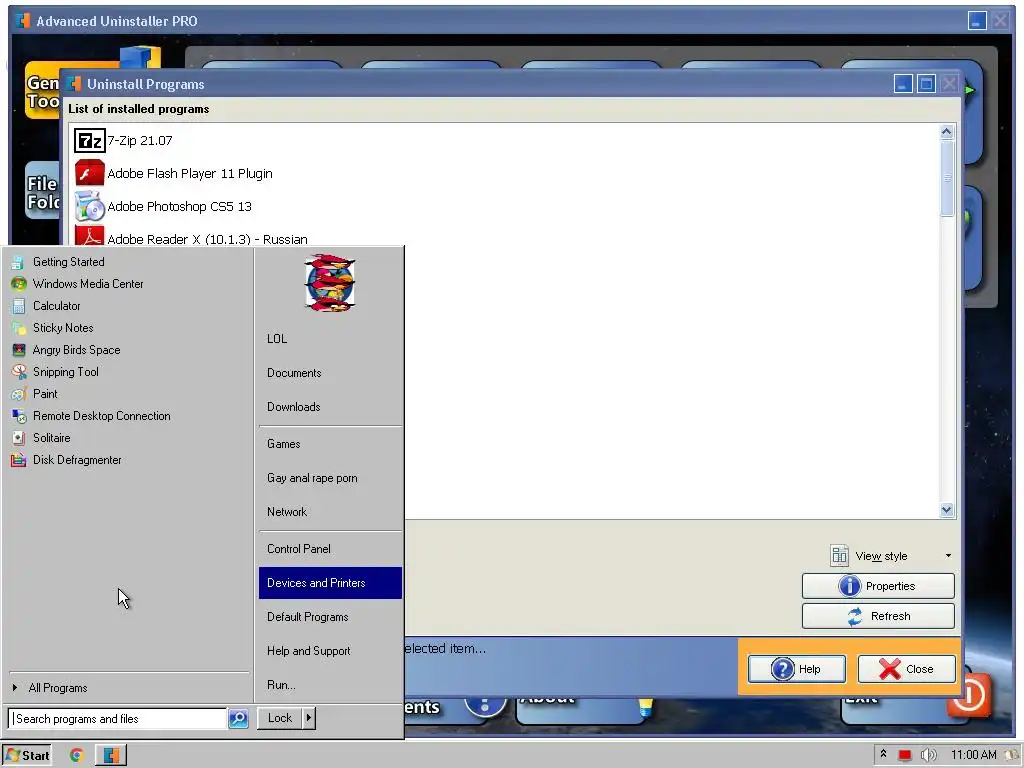The width and height of the screenshot is (1024, 768).
Task: Click the red tray icon
Action: coord(904,756)
